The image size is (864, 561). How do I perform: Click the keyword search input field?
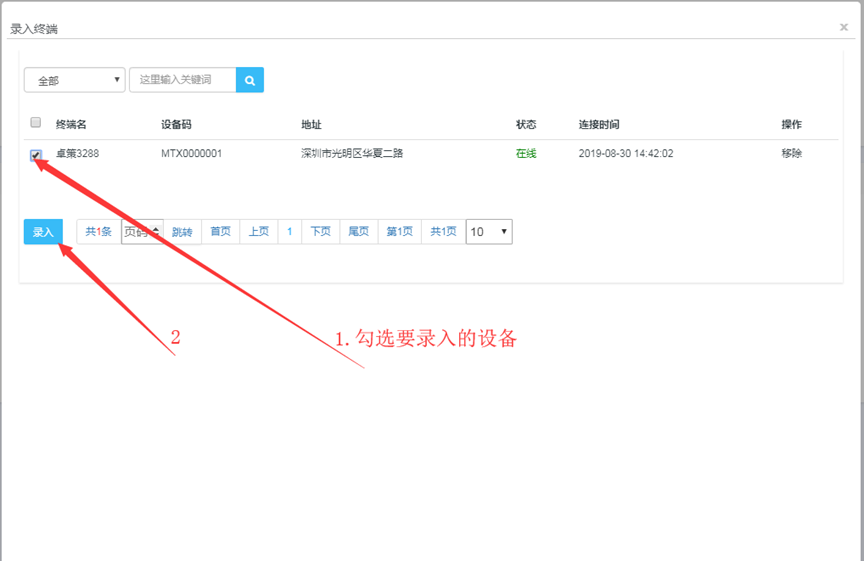pyautogui.click(x=183, y=80)
